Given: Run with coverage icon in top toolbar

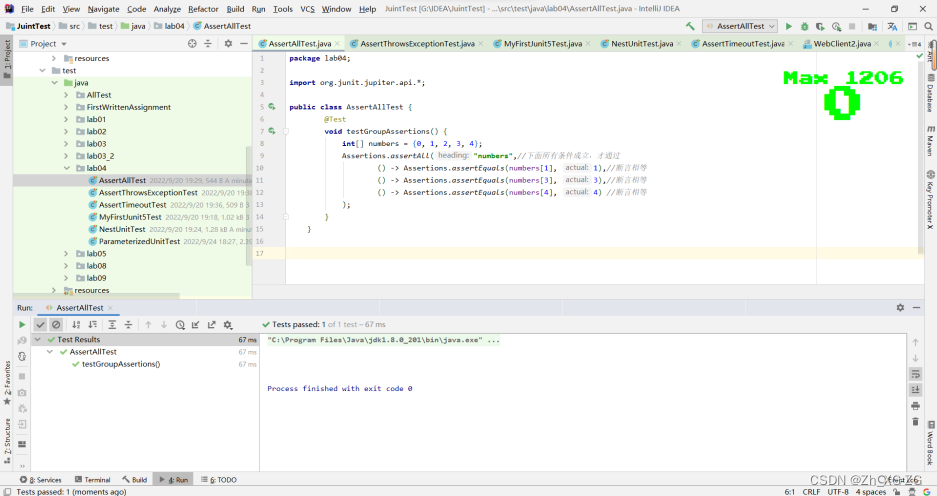Looking at the screenshot, I should coord(820,26).
